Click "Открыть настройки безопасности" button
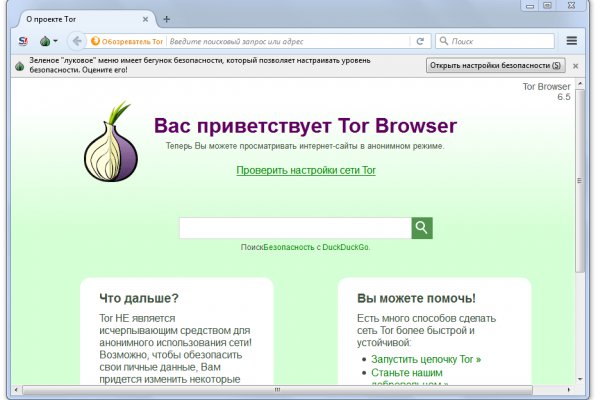 pos(496,65)
